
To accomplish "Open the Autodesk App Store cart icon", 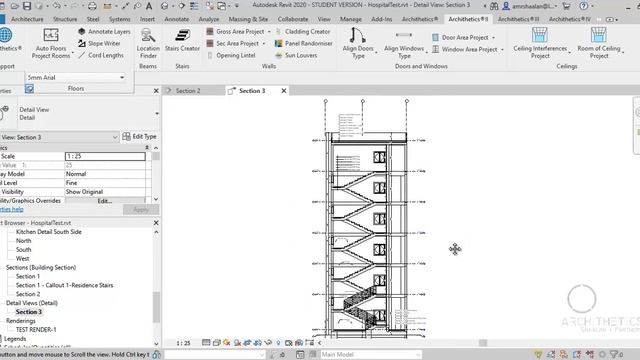I will [566, 6].
